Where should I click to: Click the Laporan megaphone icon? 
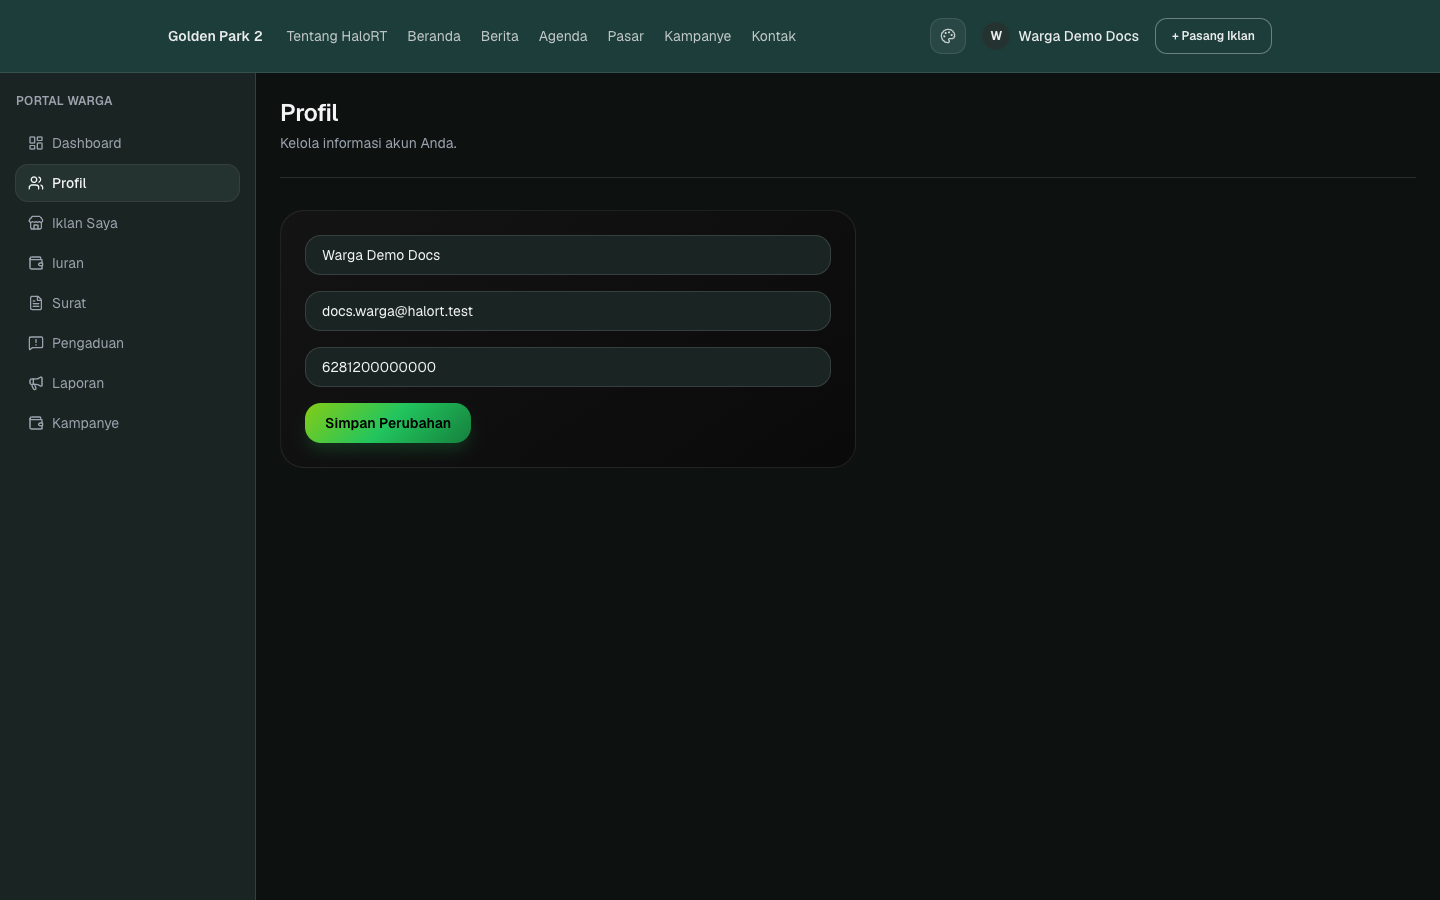click(x=36, y=383)
